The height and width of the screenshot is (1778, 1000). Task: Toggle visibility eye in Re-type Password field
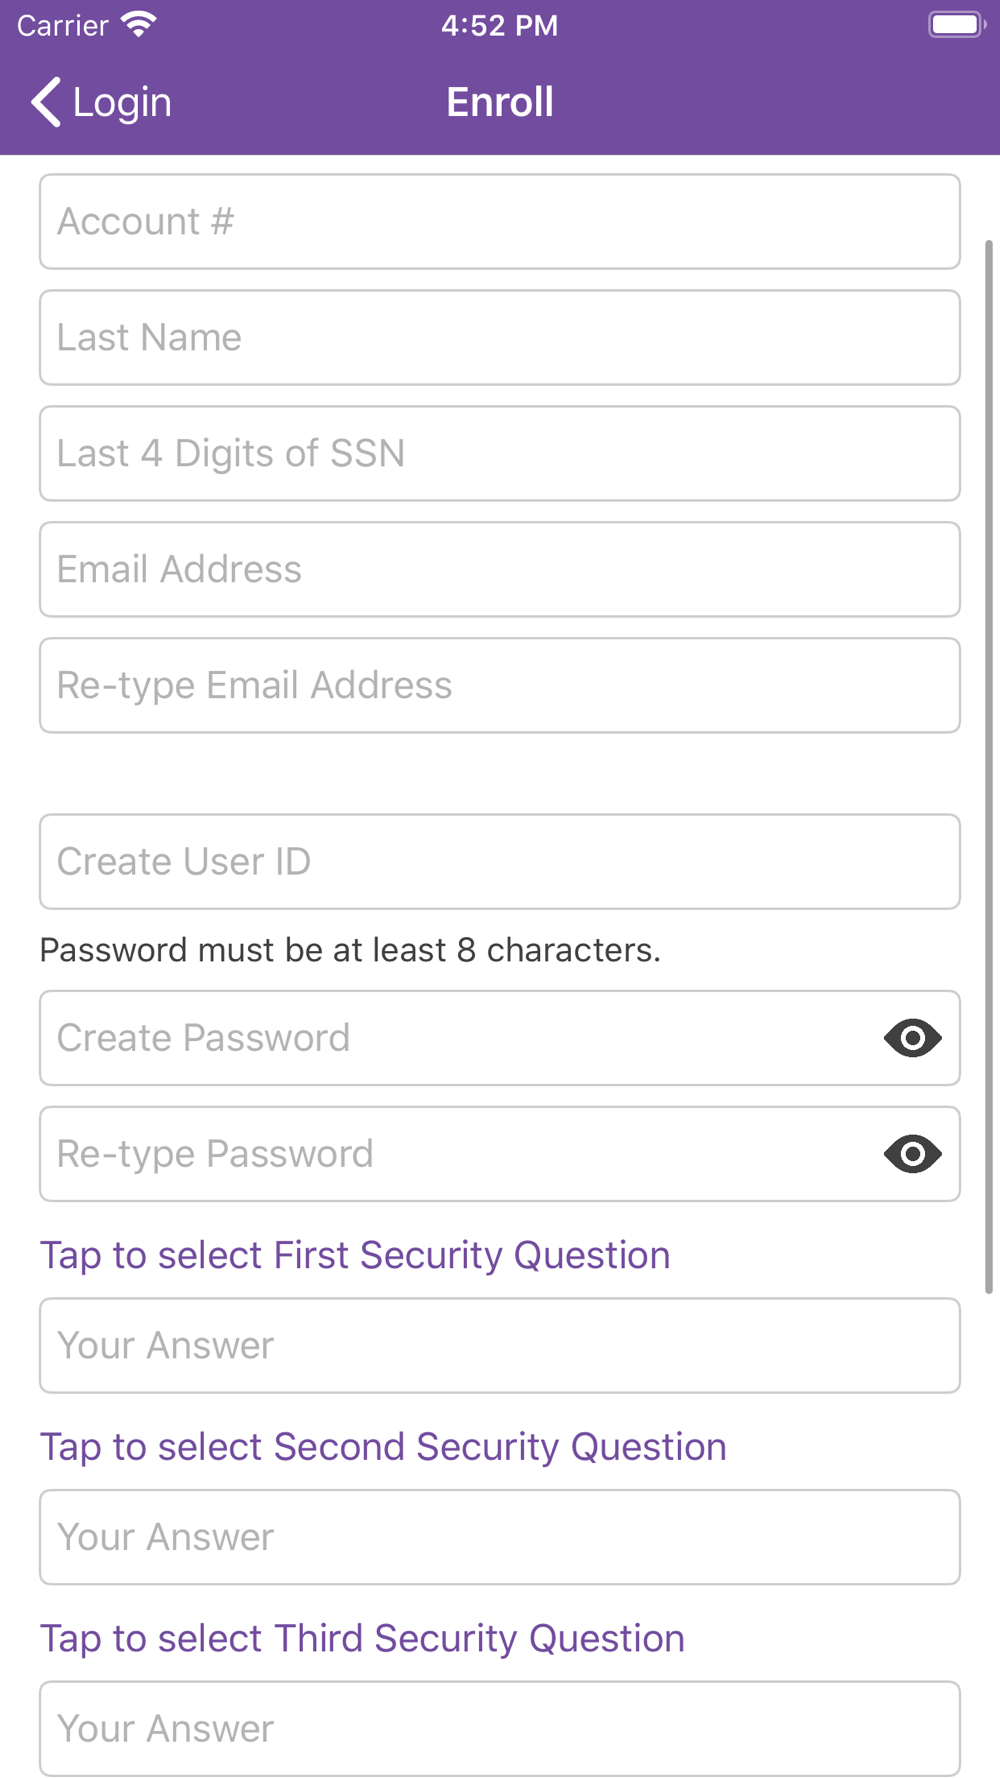click(x=912, y=1154)
